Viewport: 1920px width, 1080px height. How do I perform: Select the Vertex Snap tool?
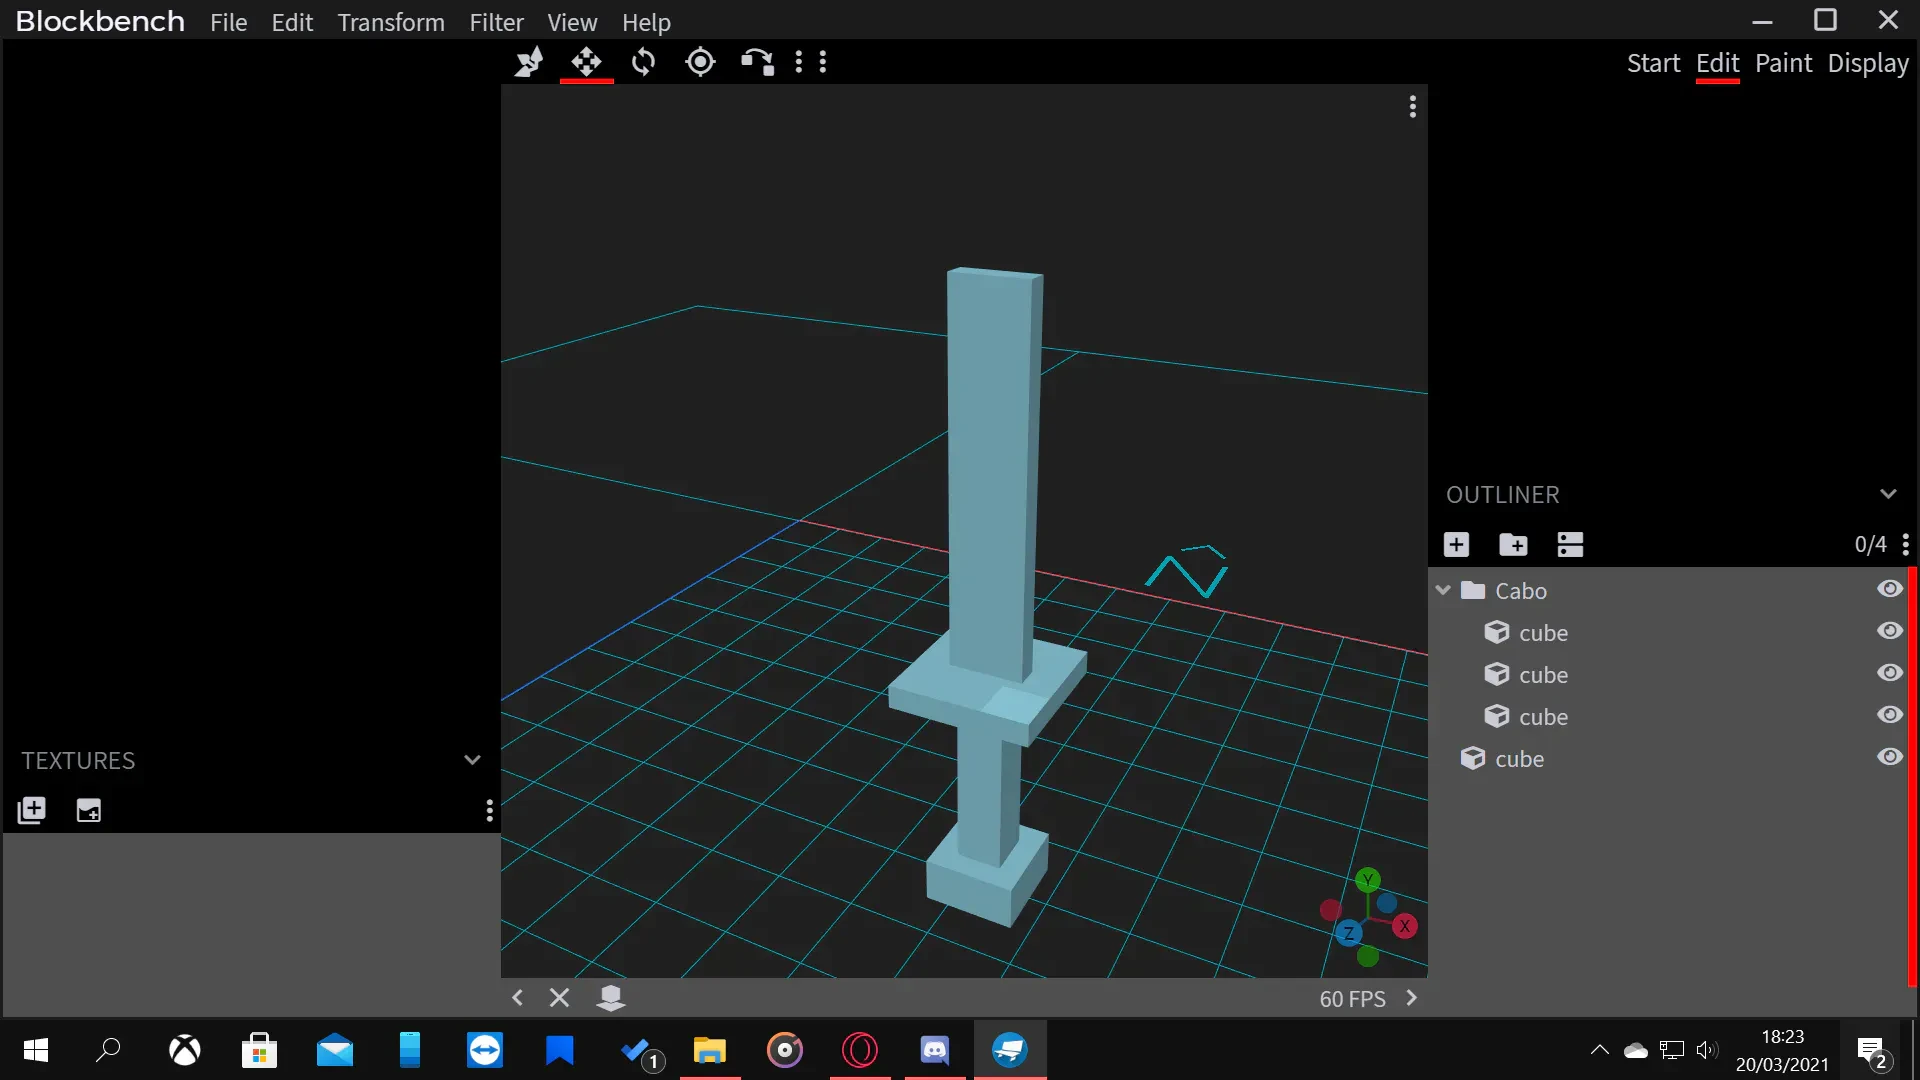tap(757, 62)
